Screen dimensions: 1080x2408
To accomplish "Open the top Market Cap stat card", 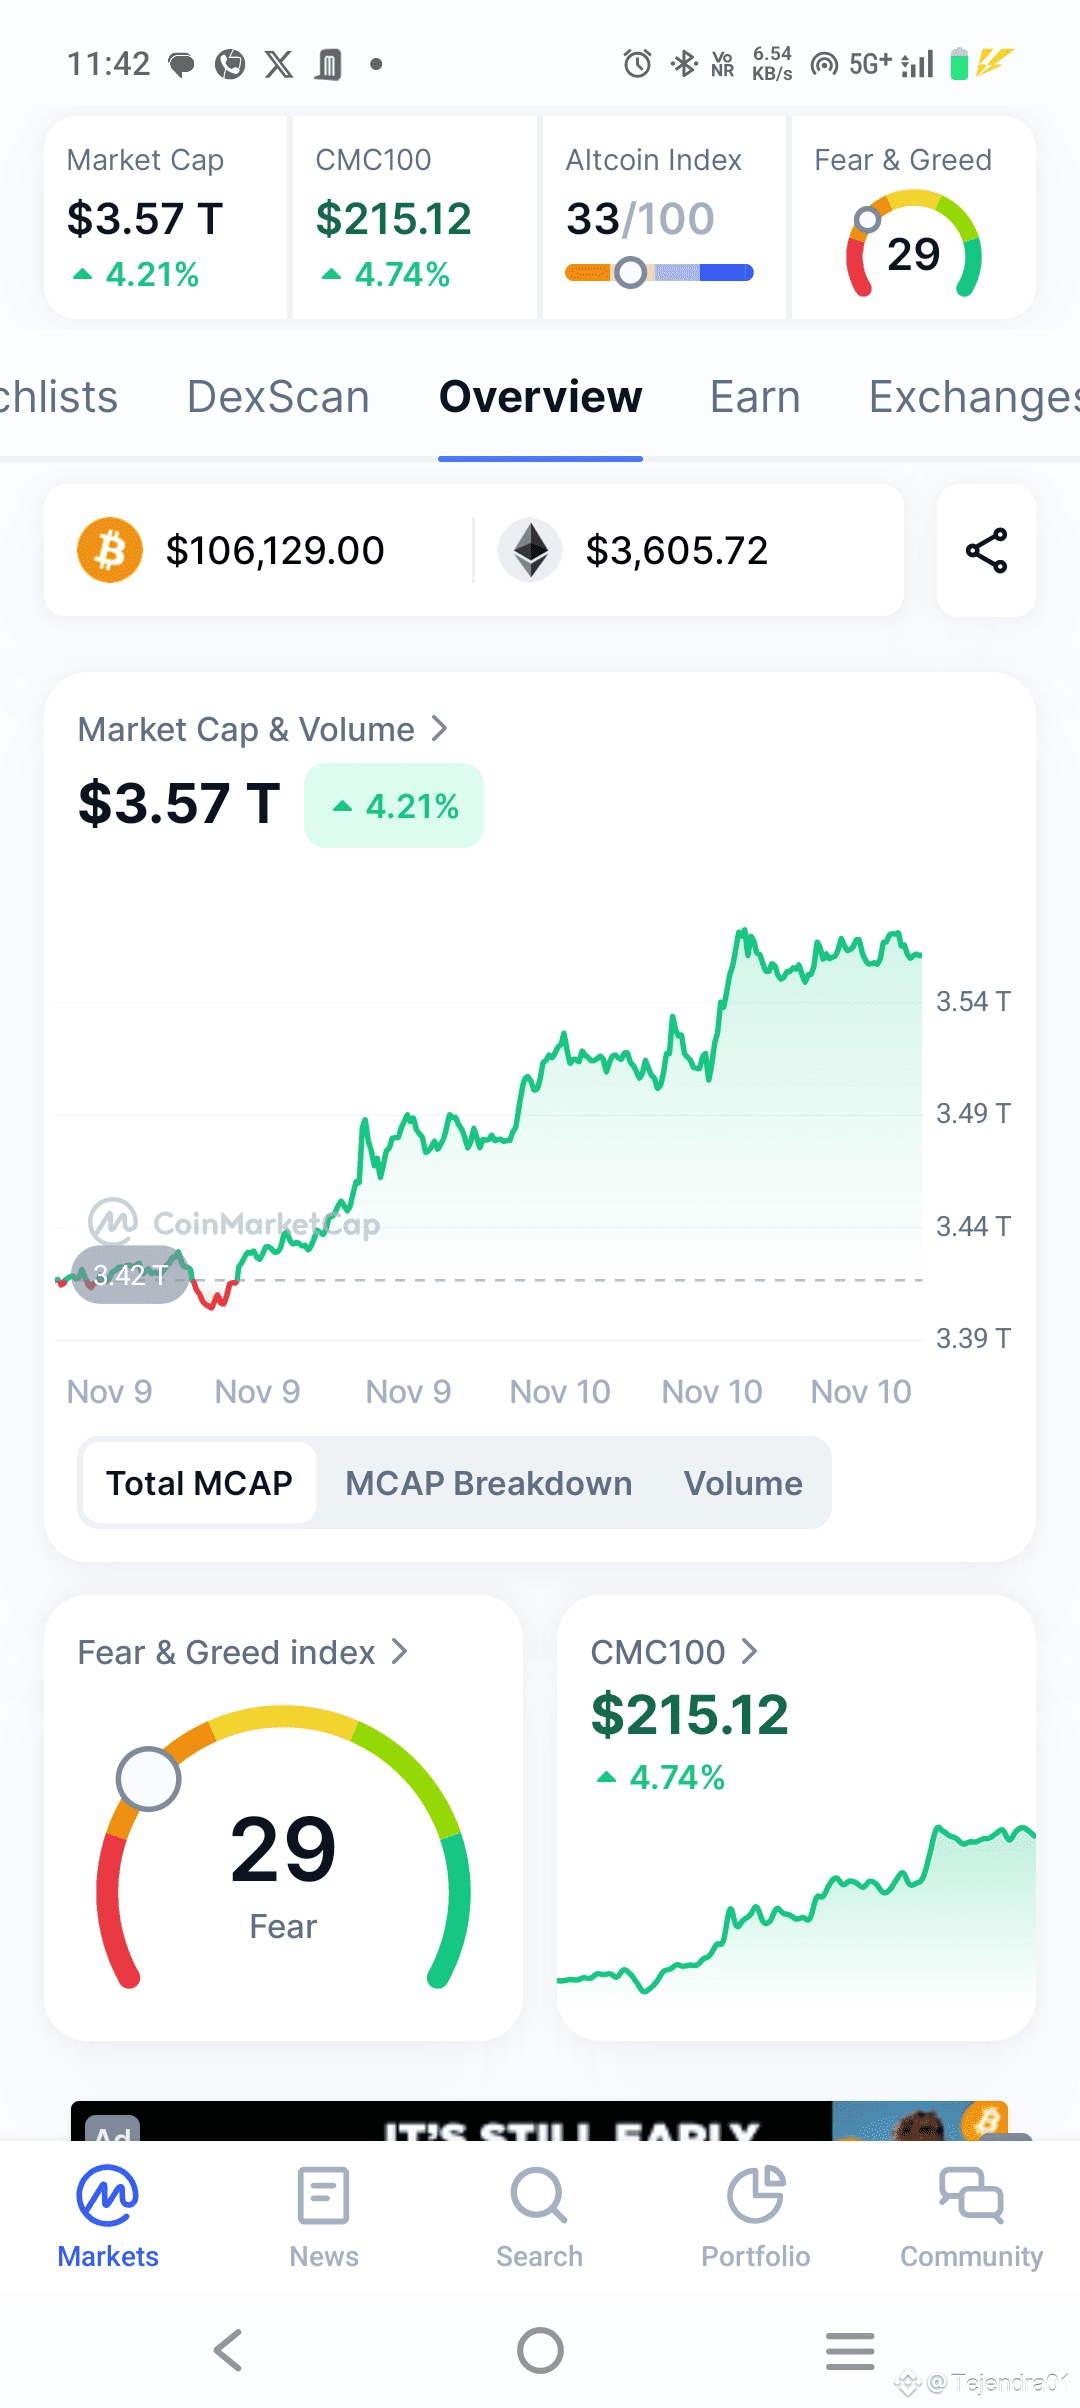I will click(x=166, y=218).
